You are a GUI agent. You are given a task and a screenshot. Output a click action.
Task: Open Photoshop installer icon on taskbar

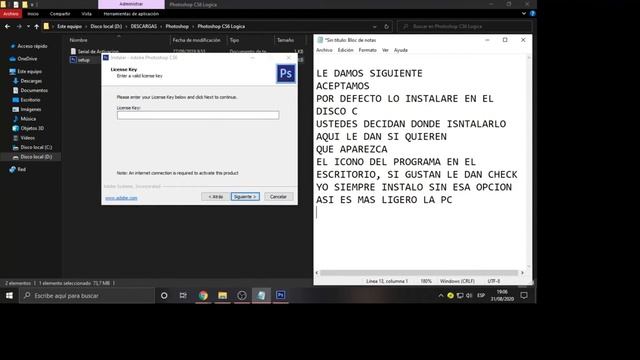(x=280, y=296)
